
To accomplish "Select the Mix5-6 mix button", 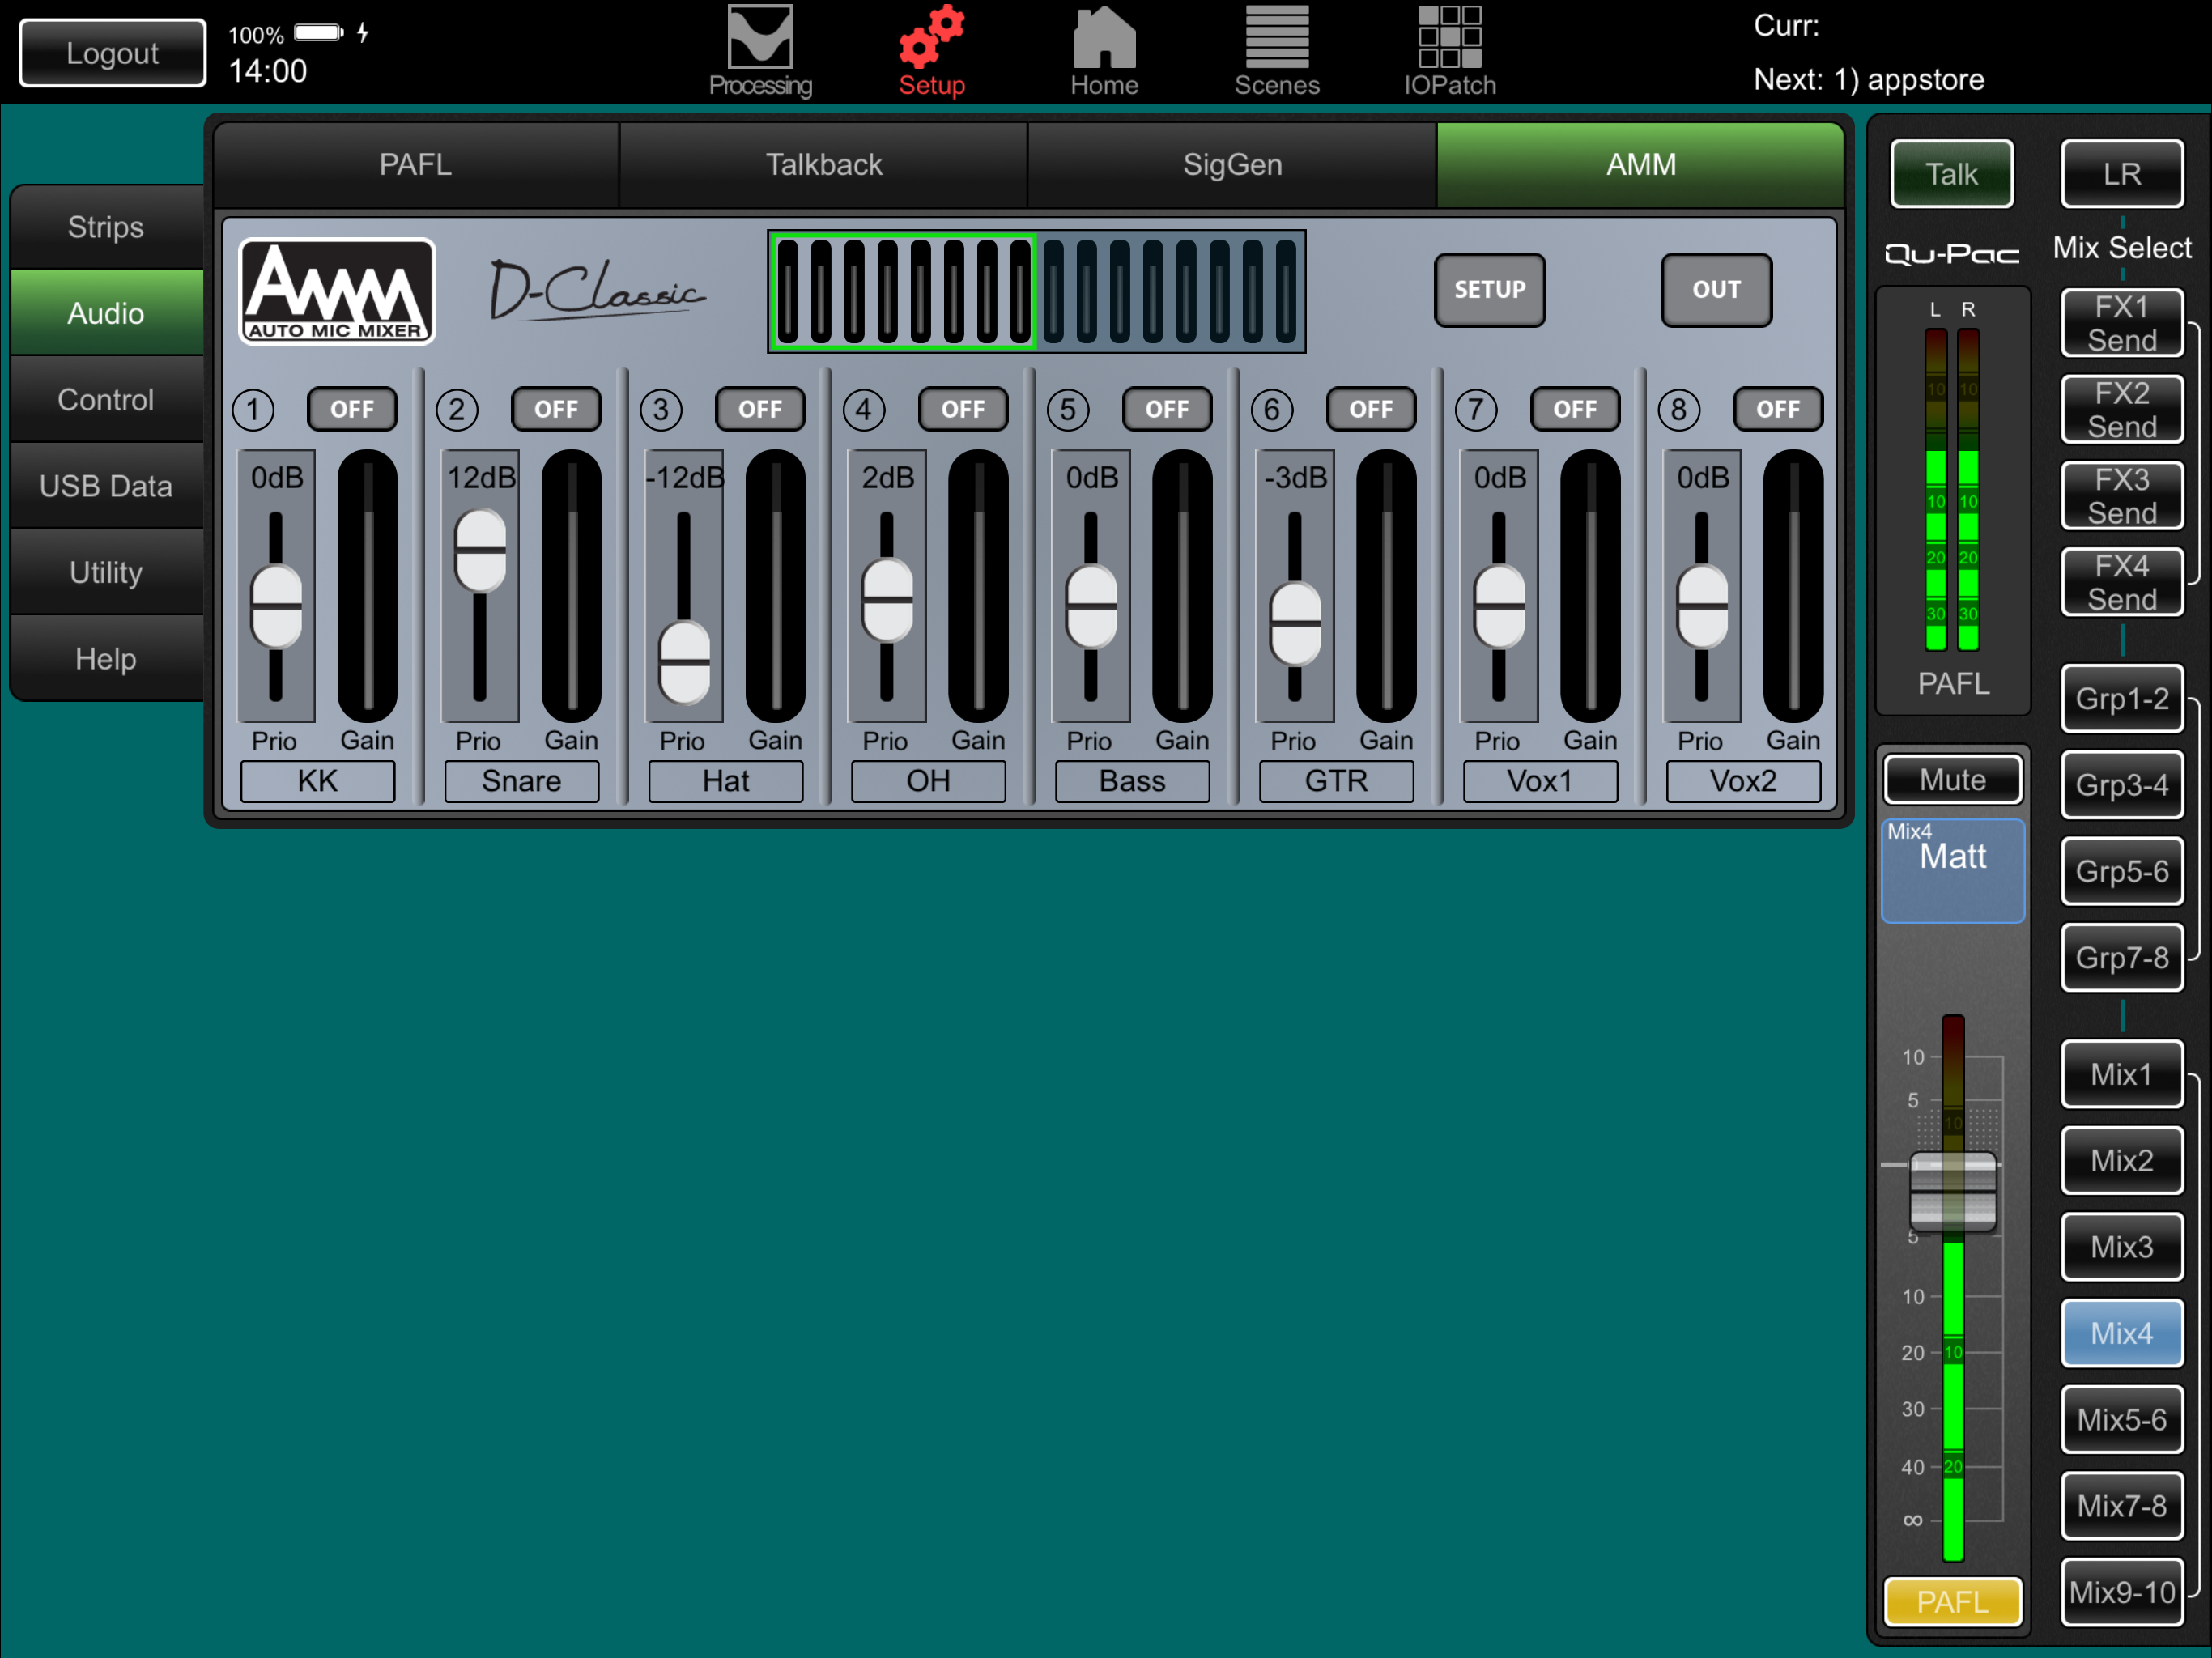I will point(2121,1419).
